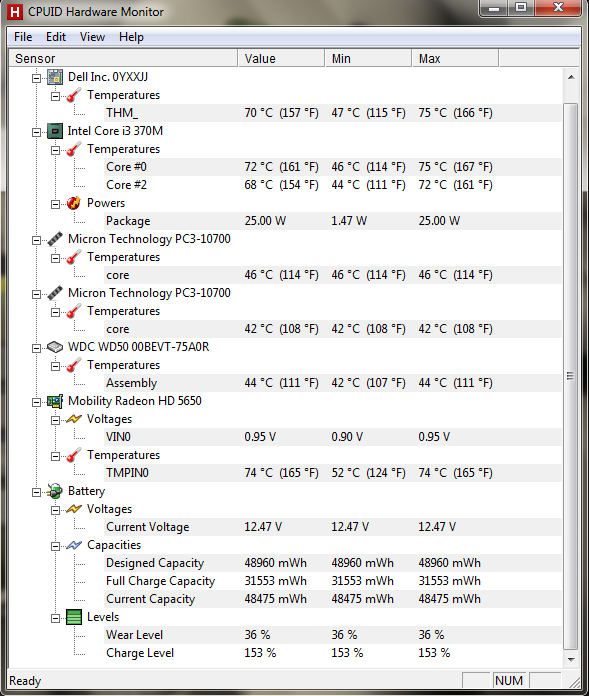This screenshot has height=696, width=589.
Task: Click the voltage icon under Mobility Radeon HD 5650
Action: (74, 419)
